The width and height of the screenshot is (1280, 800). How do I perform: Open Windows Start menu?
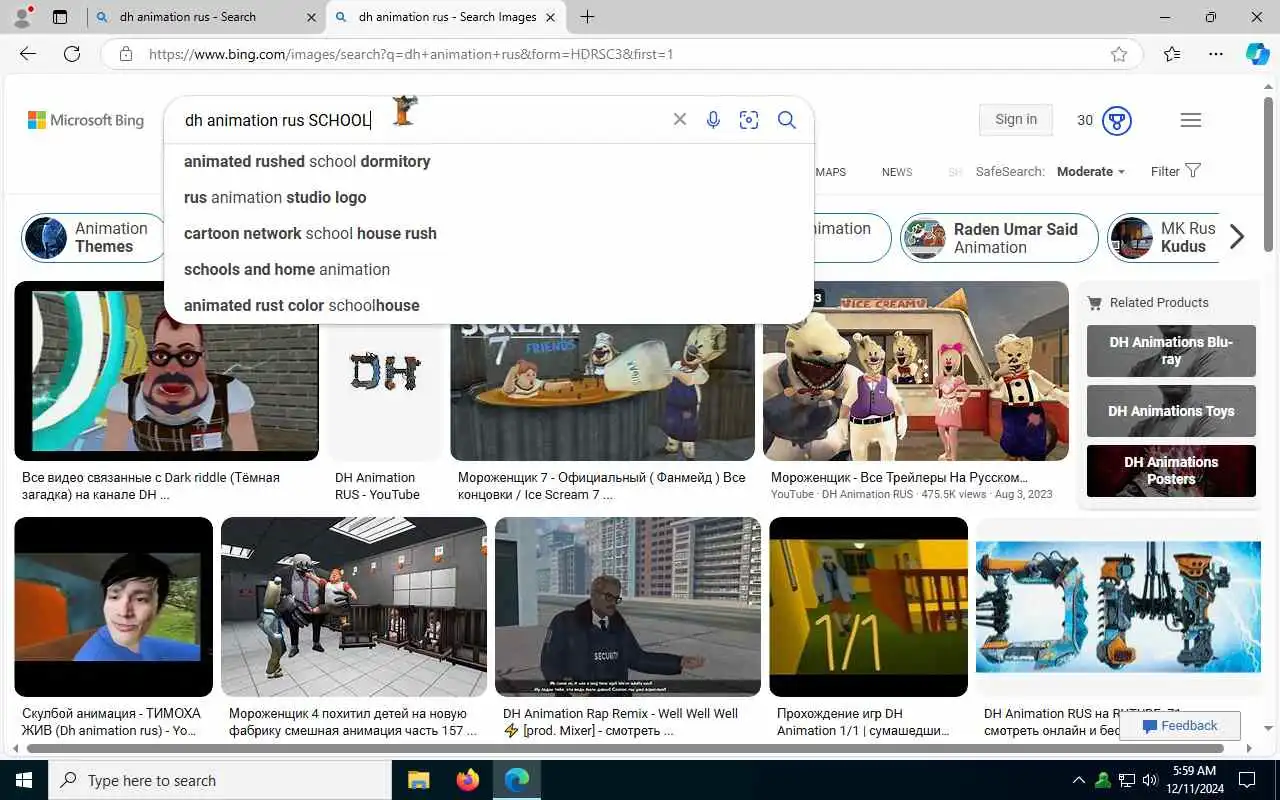coord(24,780)
